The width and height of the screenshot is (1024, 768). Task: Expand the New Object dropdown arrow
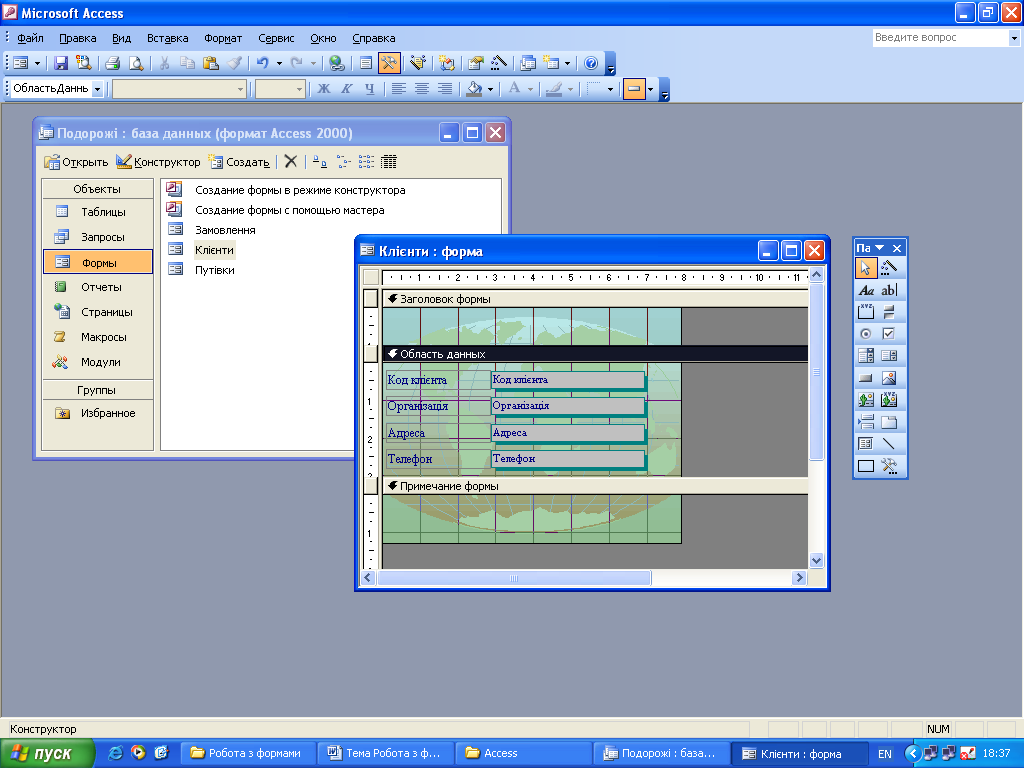[567, 63]
